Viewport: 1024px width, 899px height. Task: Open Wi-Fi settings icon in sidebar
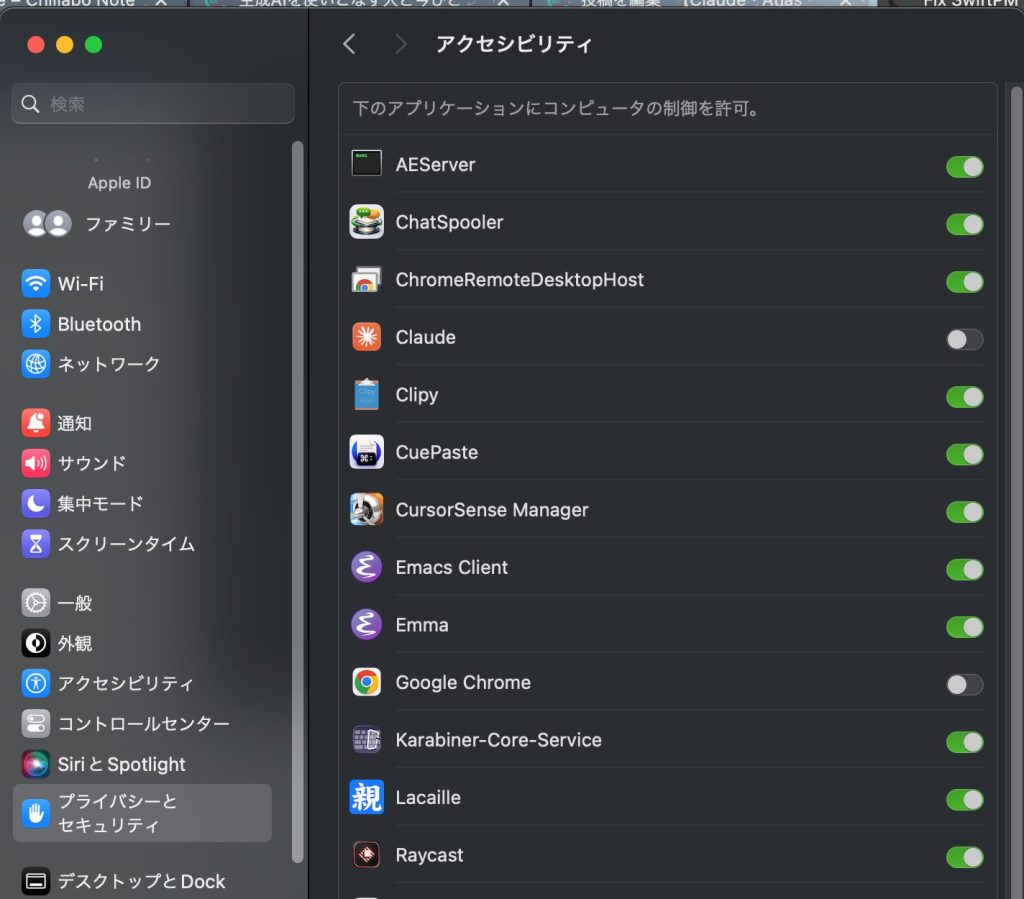(36, 283)
